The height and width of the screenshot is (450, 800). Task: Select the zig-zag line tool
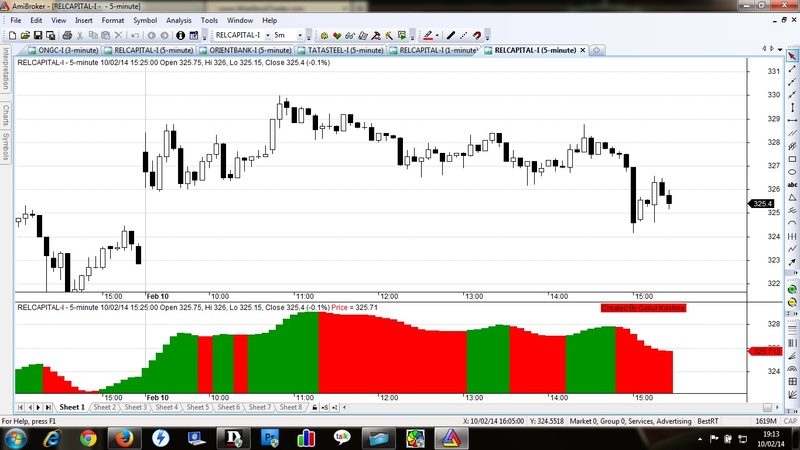coord(792,248)
